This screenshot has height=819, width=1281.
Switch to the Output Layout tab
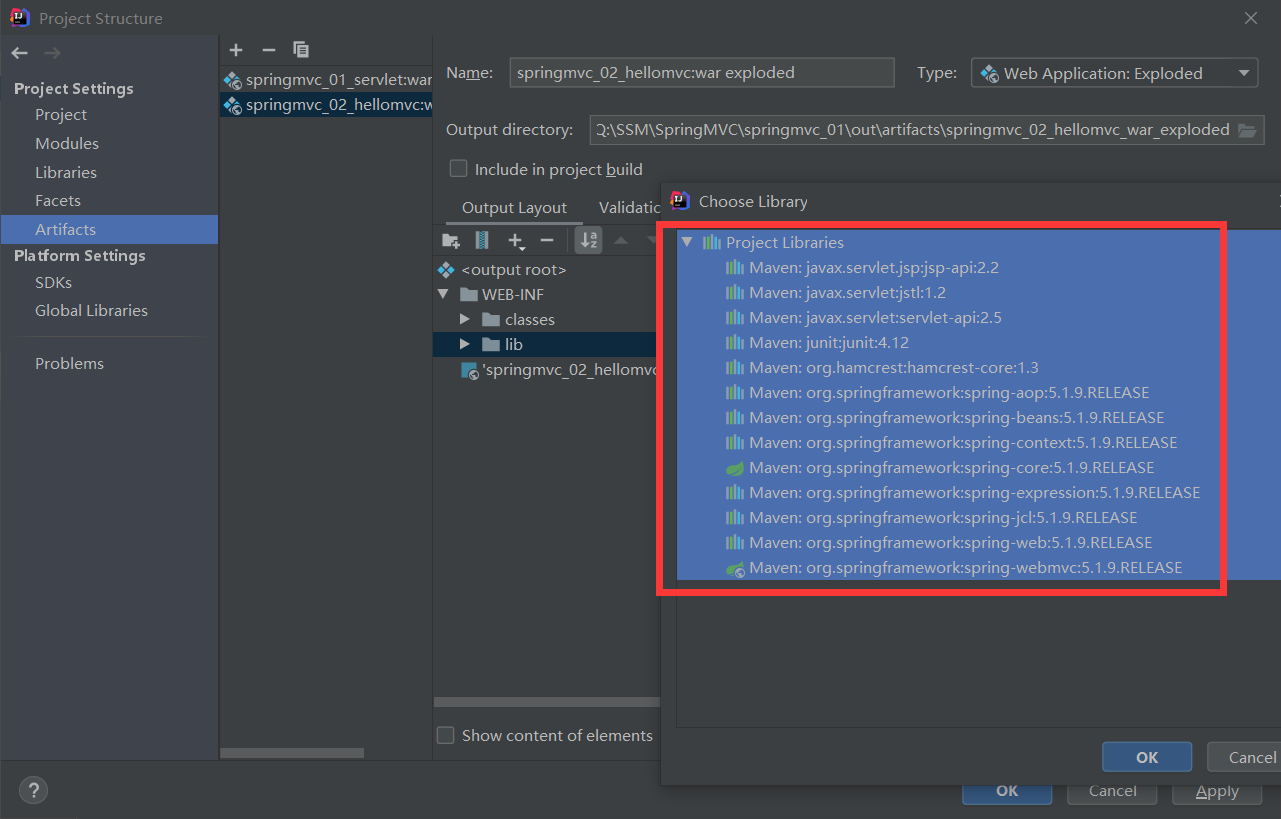pyautogui.click(x=514, y=208)
